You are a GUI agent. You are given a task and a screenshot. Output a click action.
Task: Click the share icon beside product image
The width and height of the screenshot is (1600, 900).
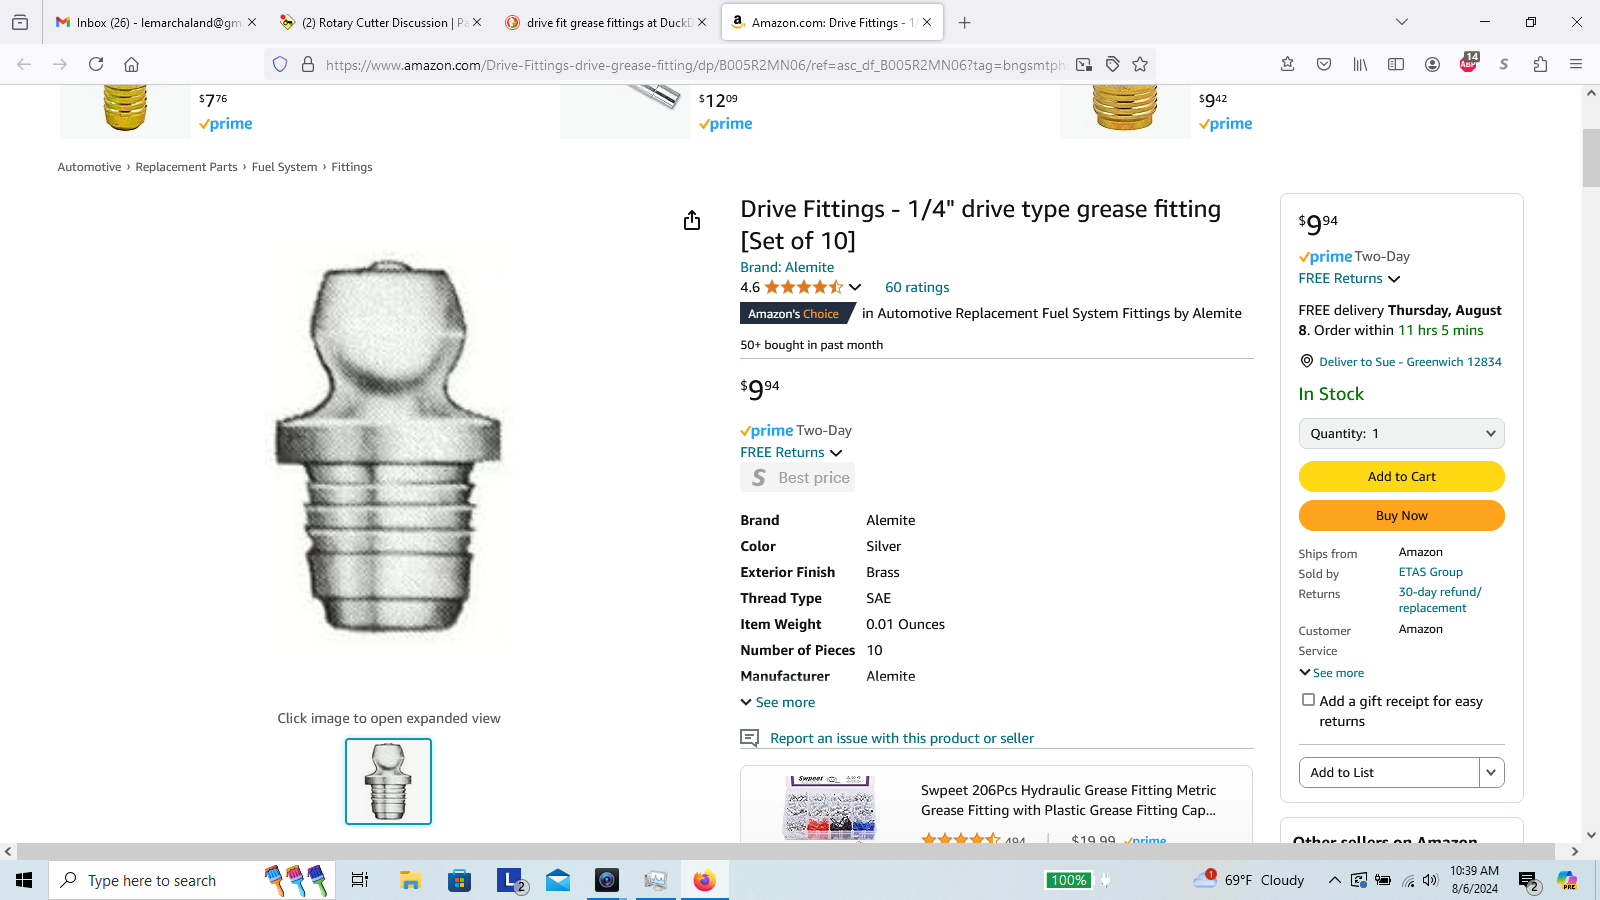click(x=692, y=221)
